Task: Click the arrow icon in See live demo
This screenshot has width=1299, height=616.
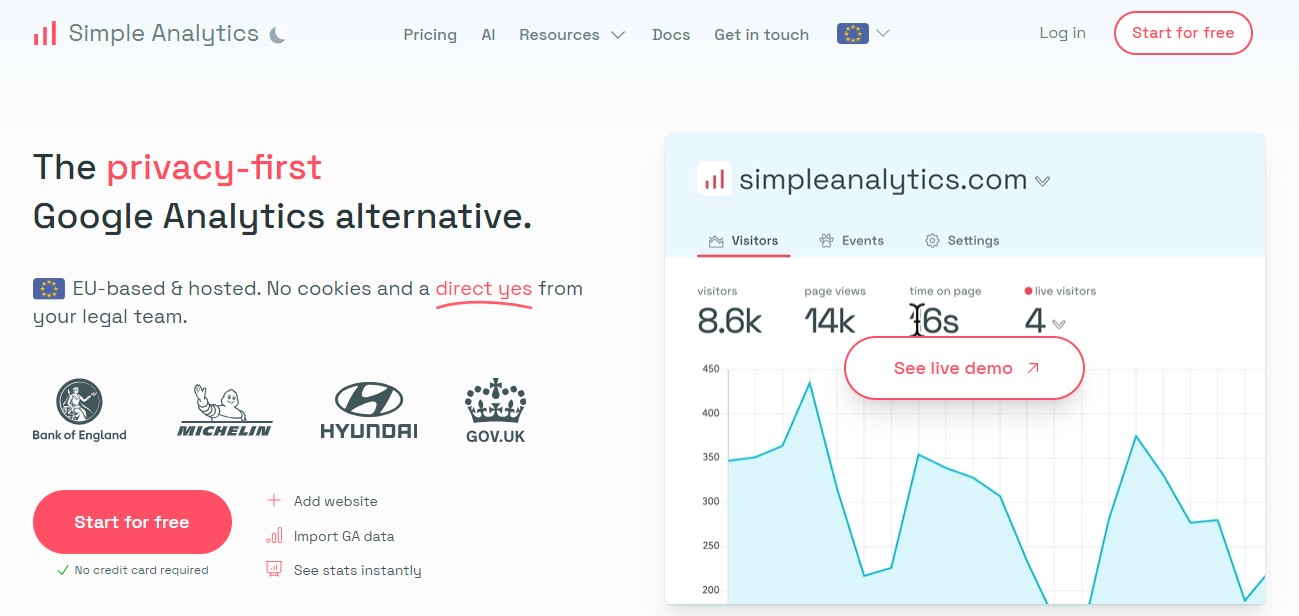Action: 1033,368
